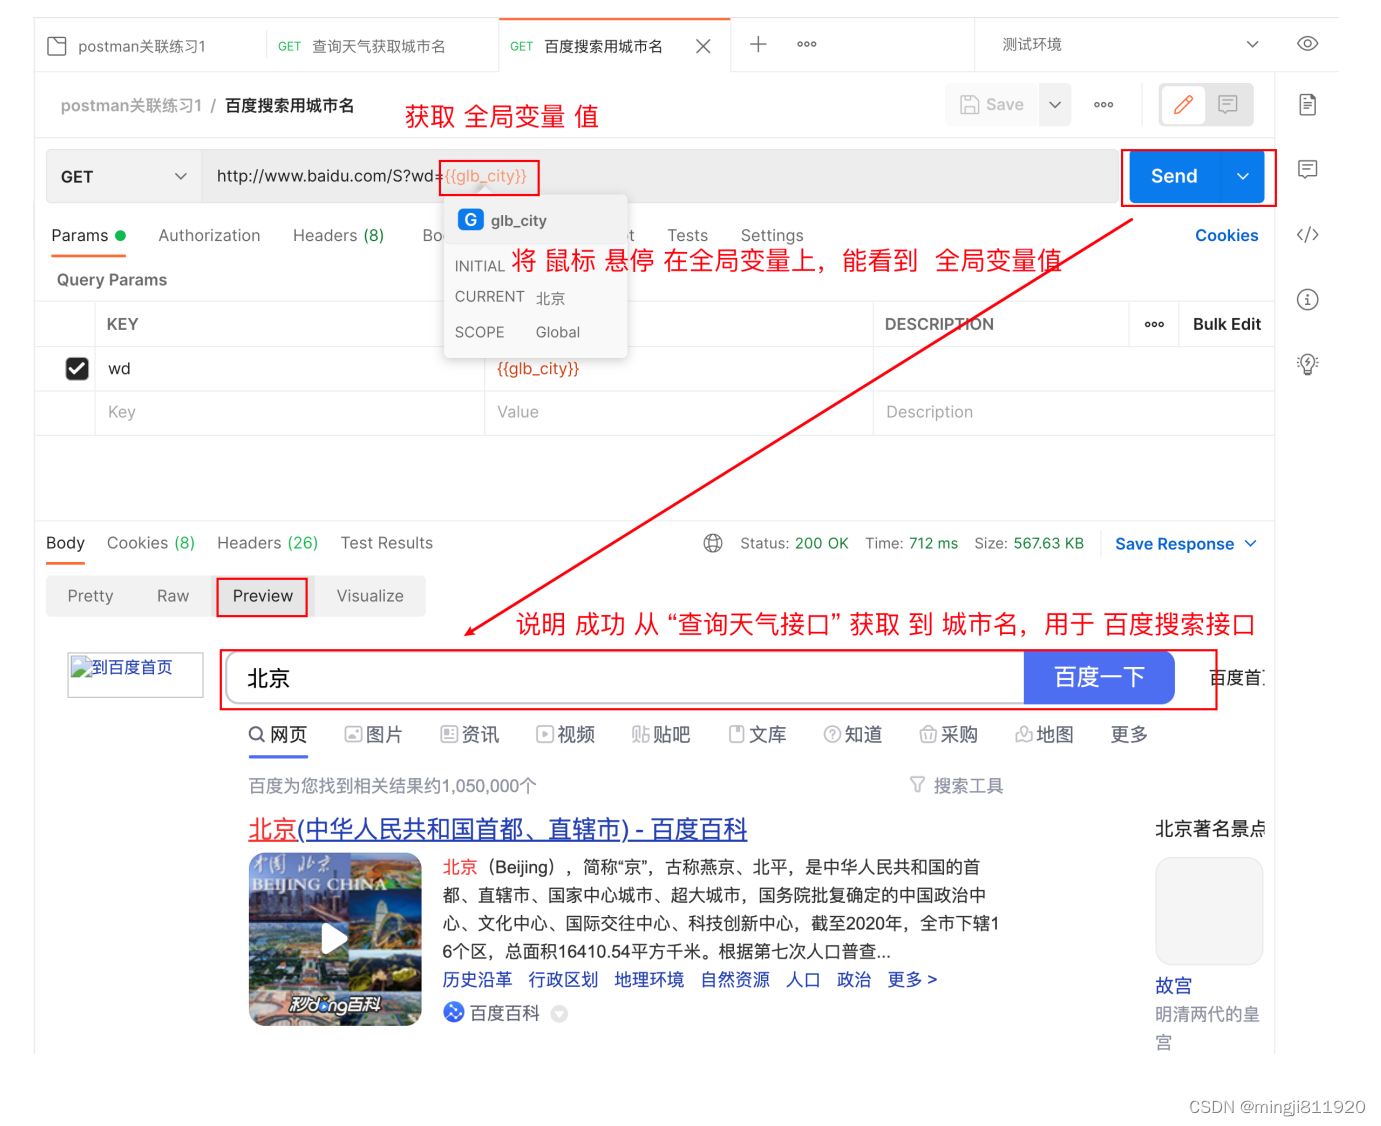Open the params table column options dots
The width and height of the screenshot is (1381, 1126).
[1154, 324]
